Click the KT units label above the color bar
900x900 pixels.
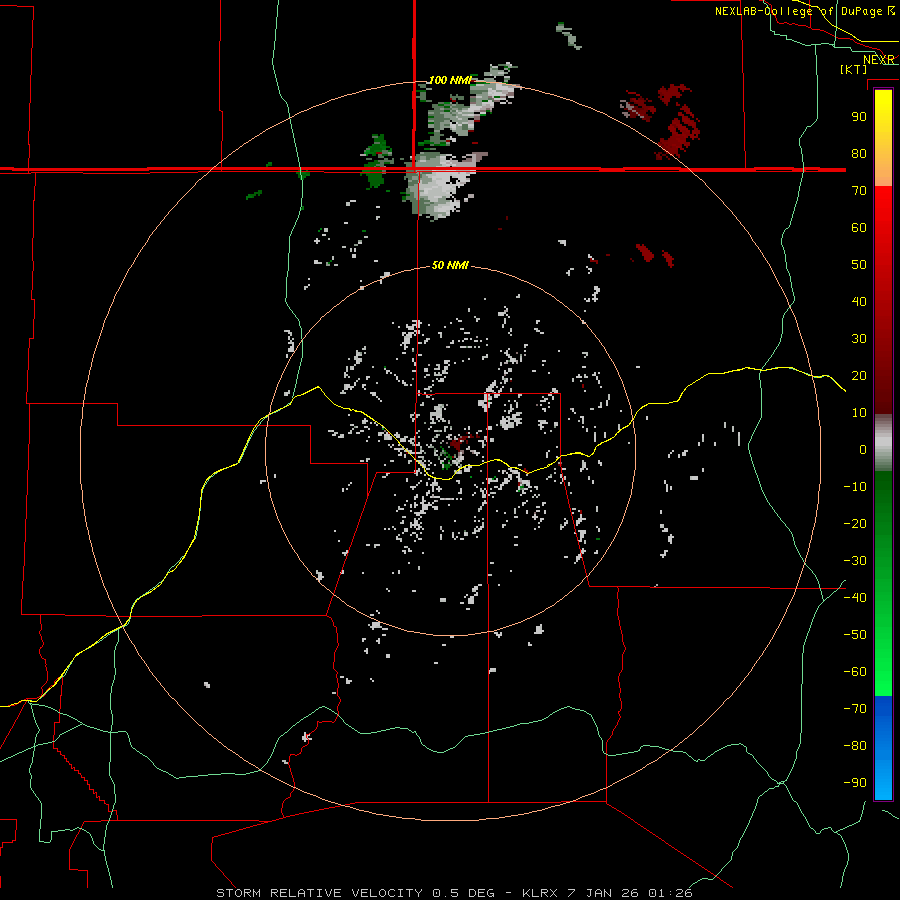click(x=854, y=69)
